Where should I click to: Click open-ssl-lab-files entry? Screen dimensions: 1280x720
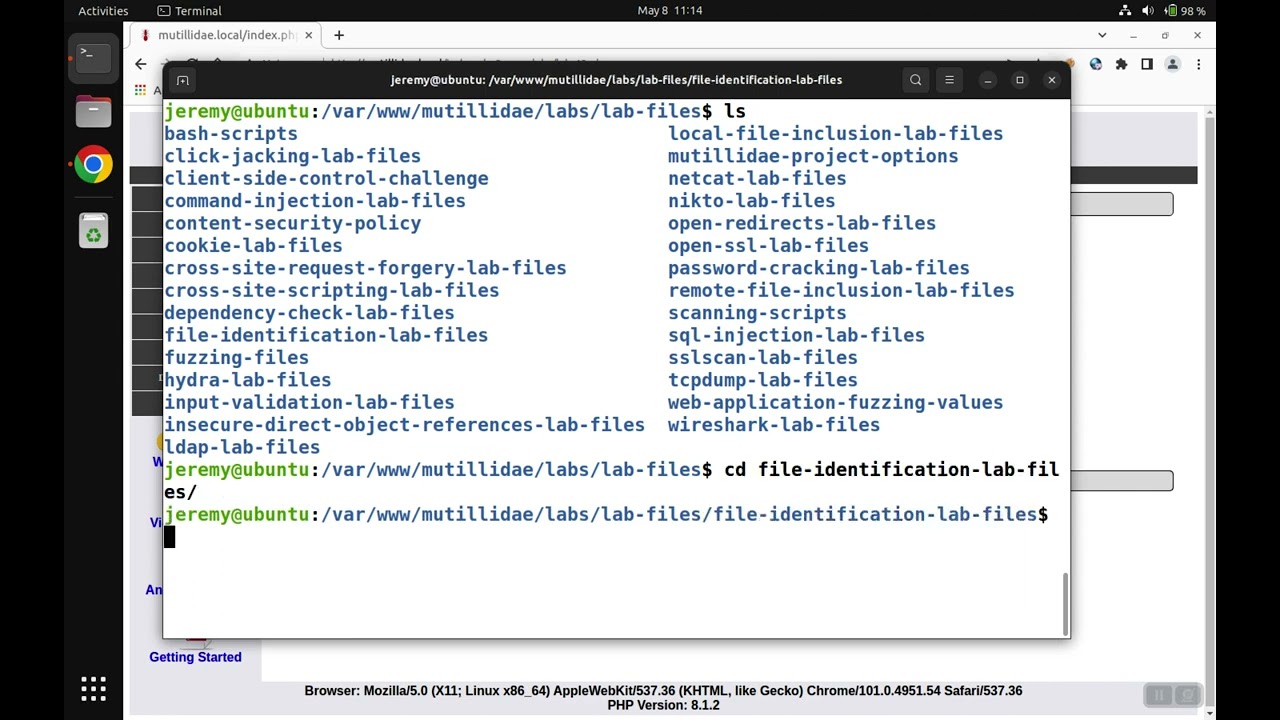coord(768,246)
